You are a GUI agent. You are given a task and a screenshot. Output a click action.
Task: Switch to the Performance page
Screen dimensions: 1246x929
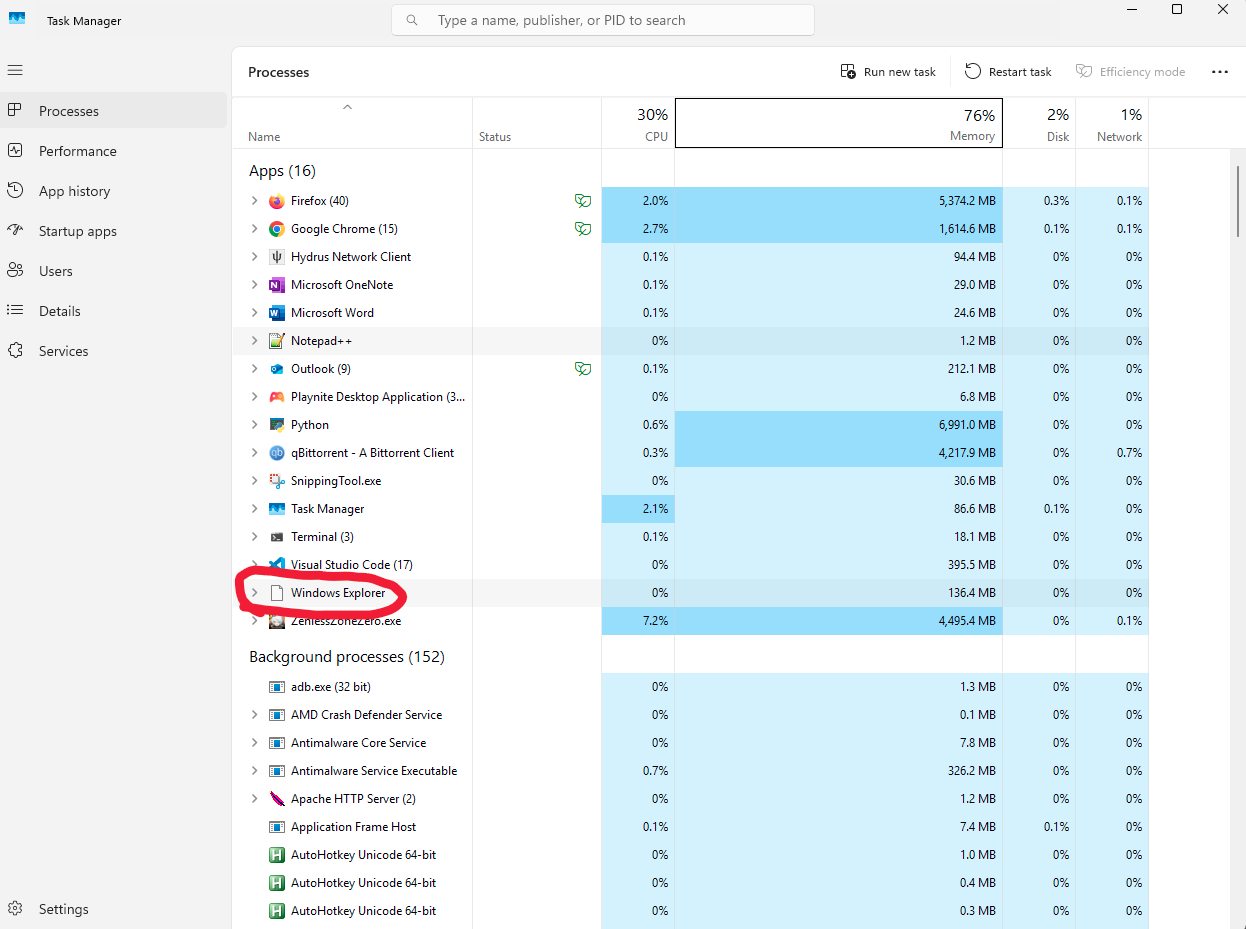click(114, 151)
